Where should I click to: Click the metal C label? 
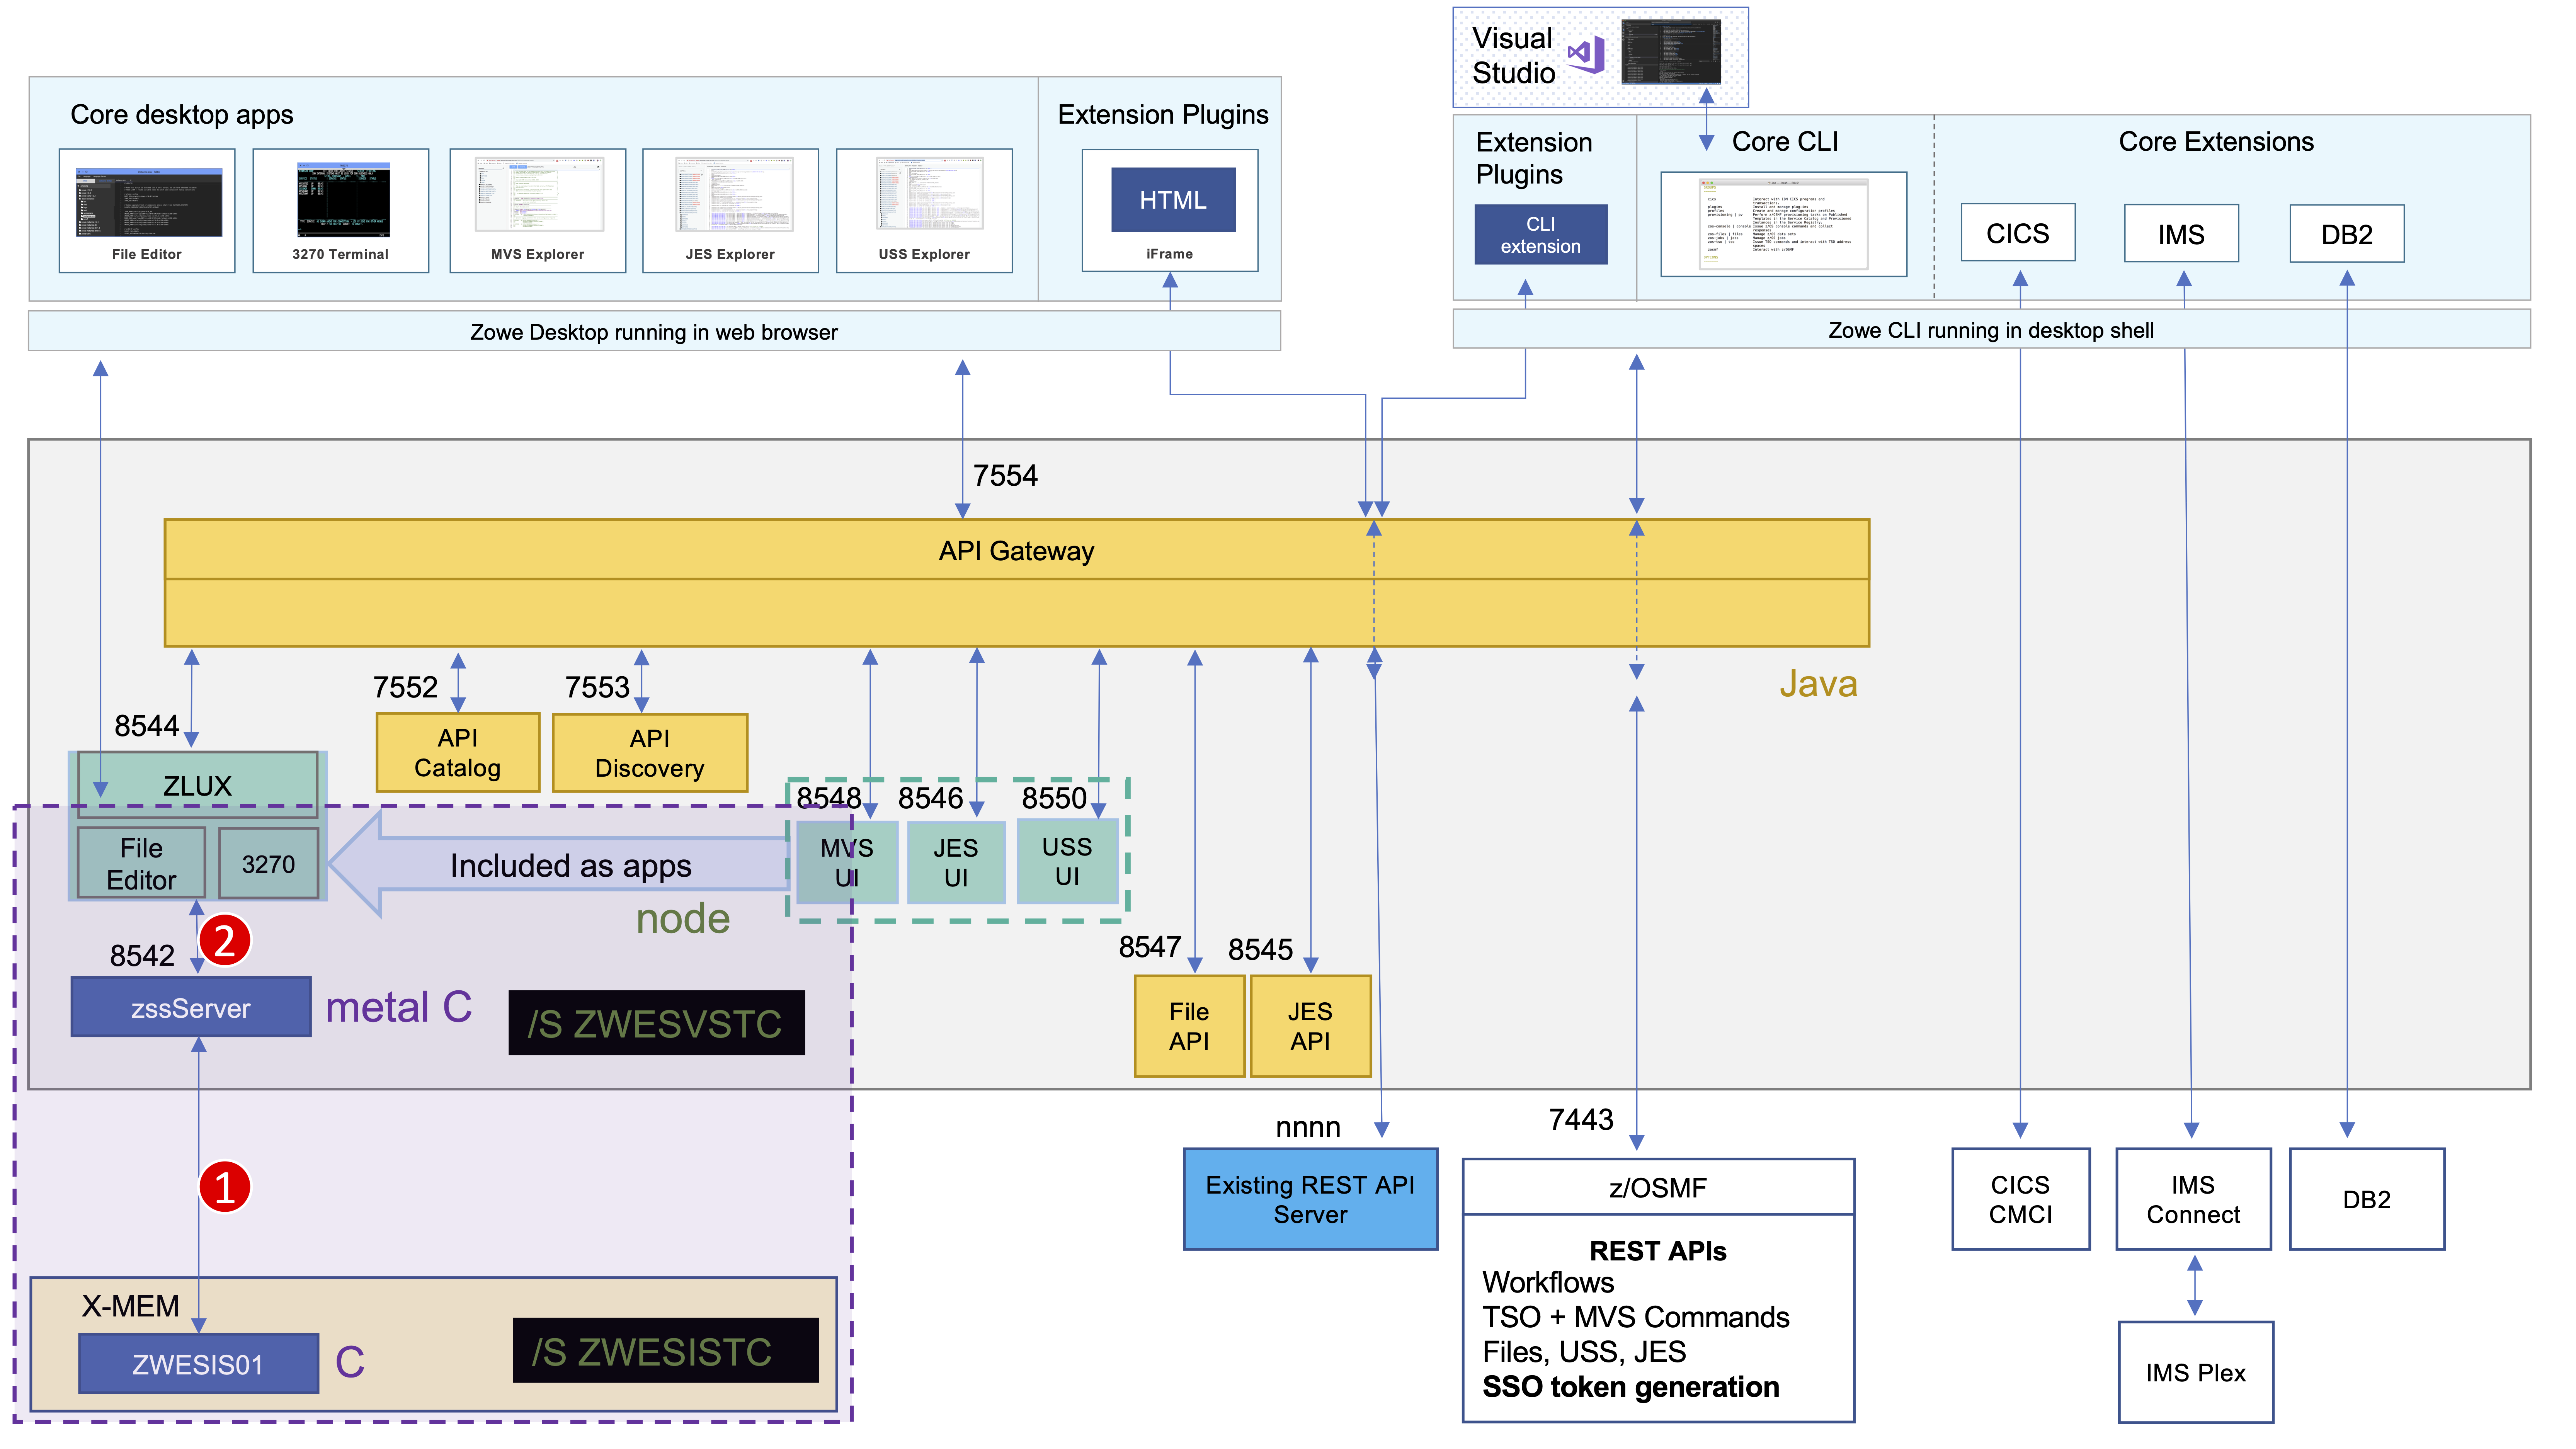[399, 1007]
